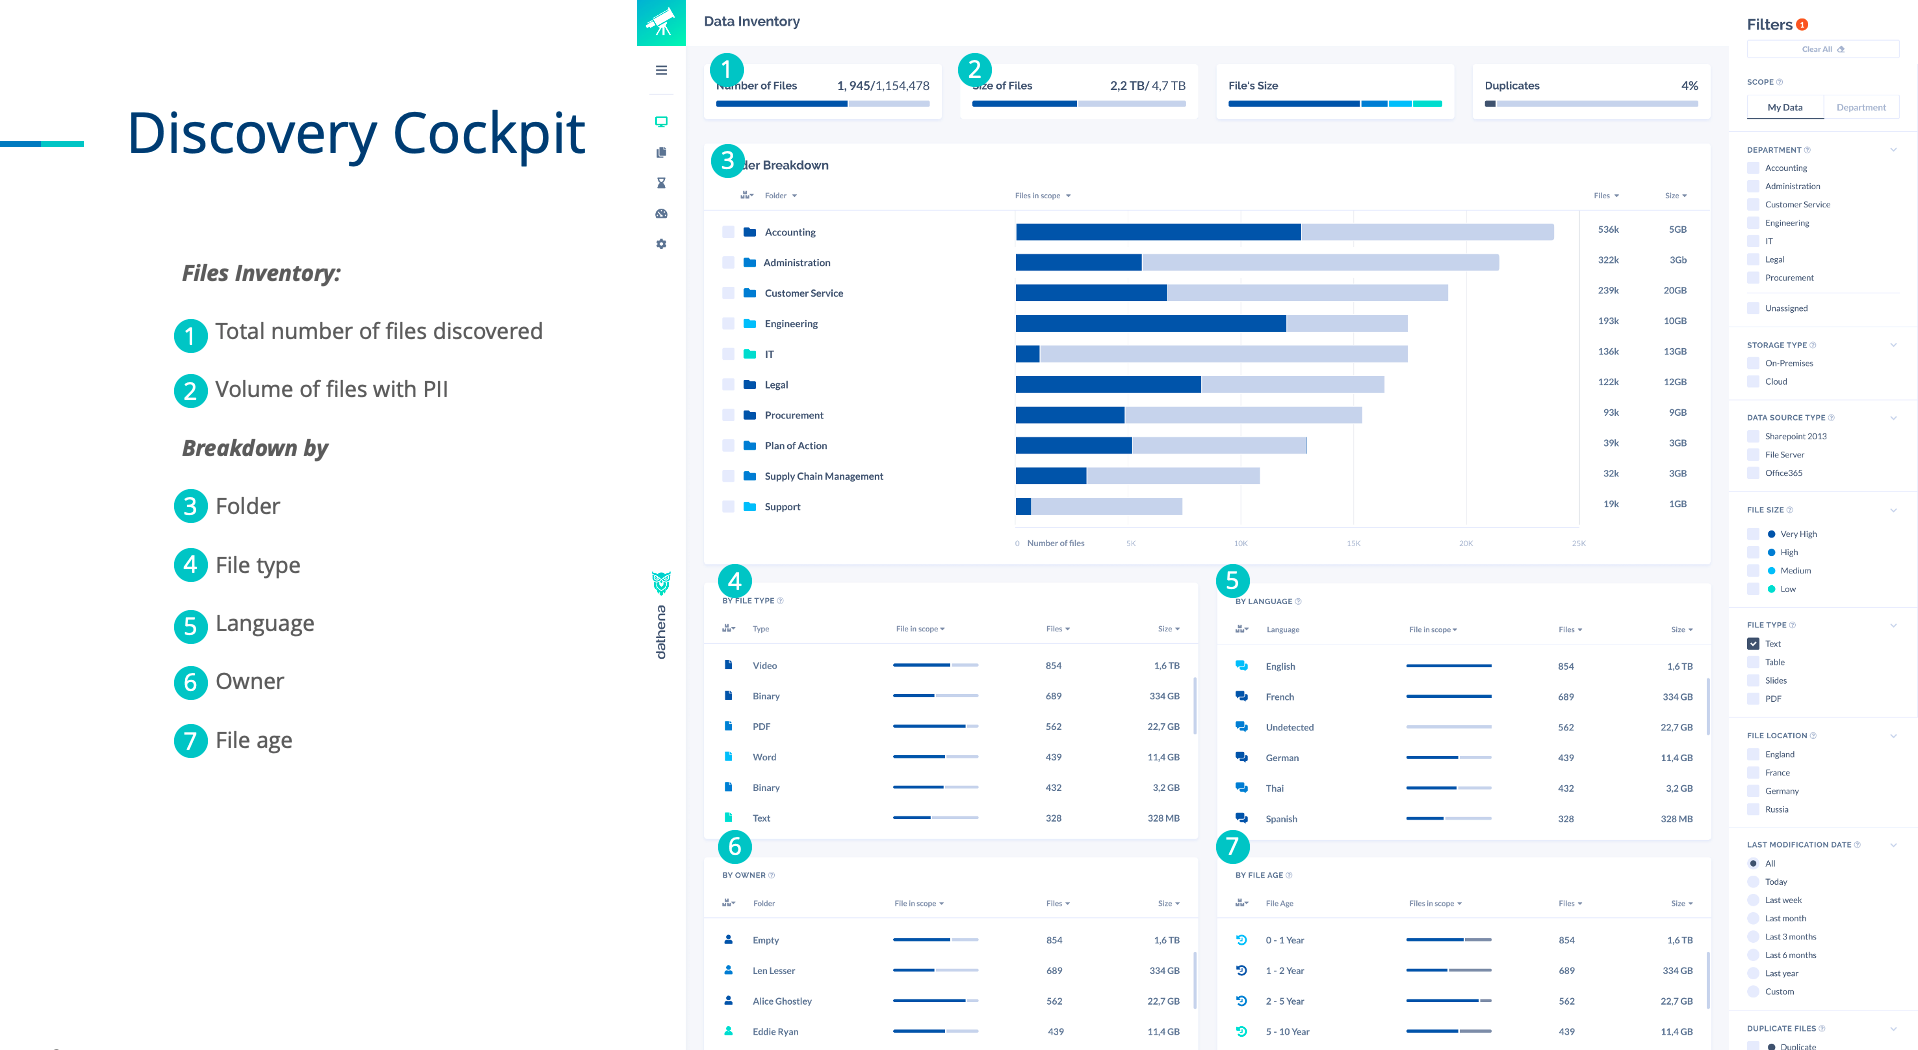Click the Len Lesser user icon
The height and width of the screenshot is (1050, 1918).
pos(728,970)
